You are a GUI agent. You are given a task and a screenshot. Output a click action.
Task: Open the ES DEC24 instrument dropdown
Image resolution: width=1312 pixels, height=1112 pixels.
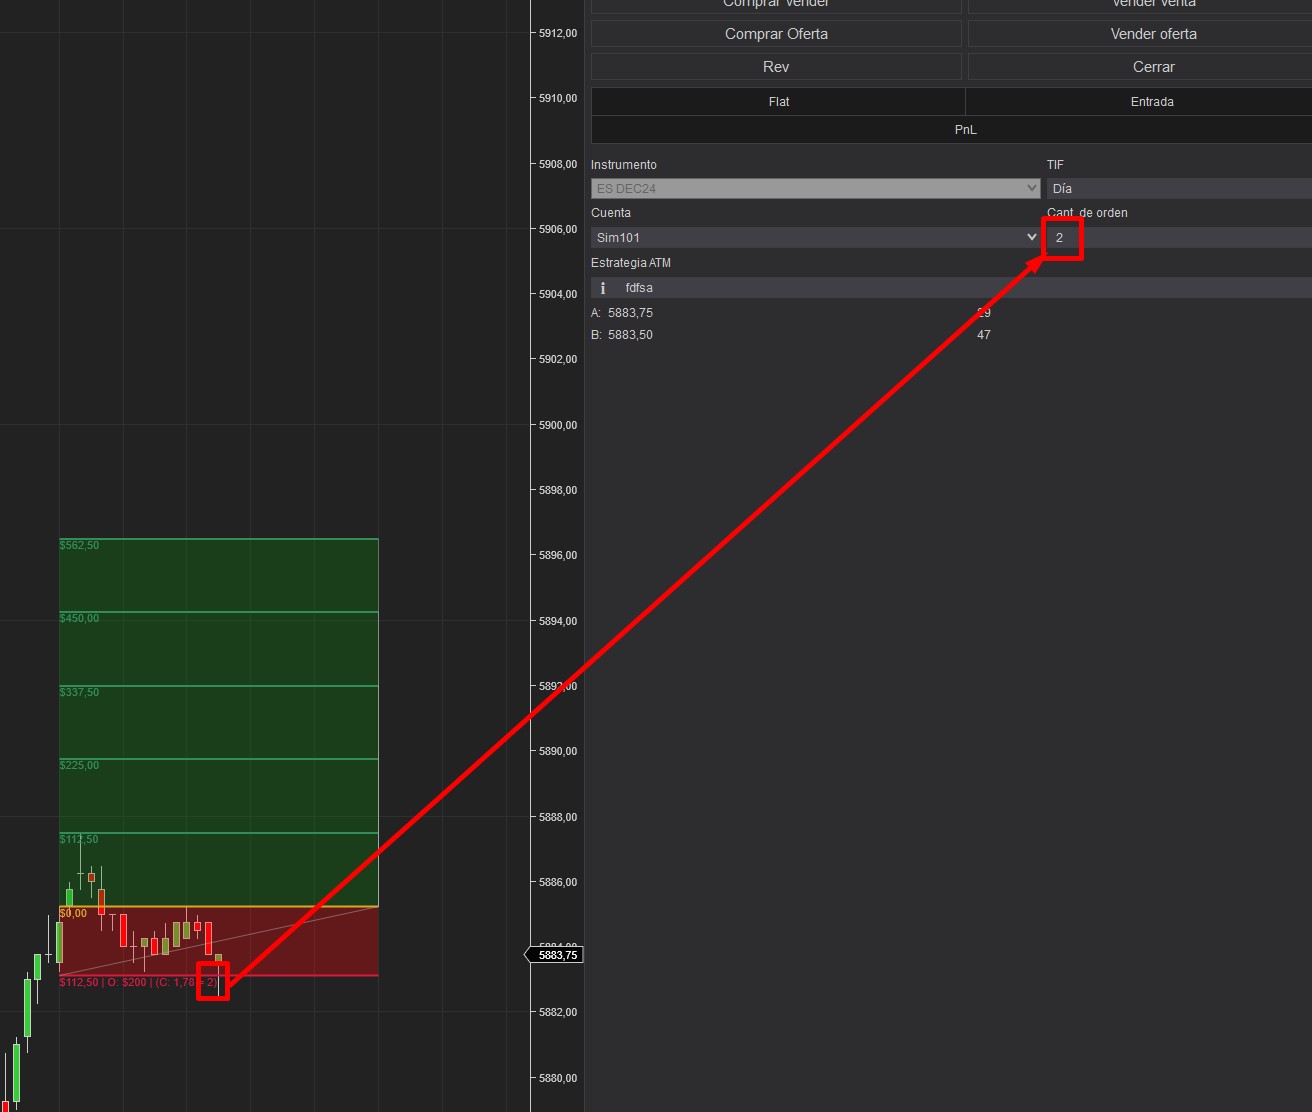815,188
